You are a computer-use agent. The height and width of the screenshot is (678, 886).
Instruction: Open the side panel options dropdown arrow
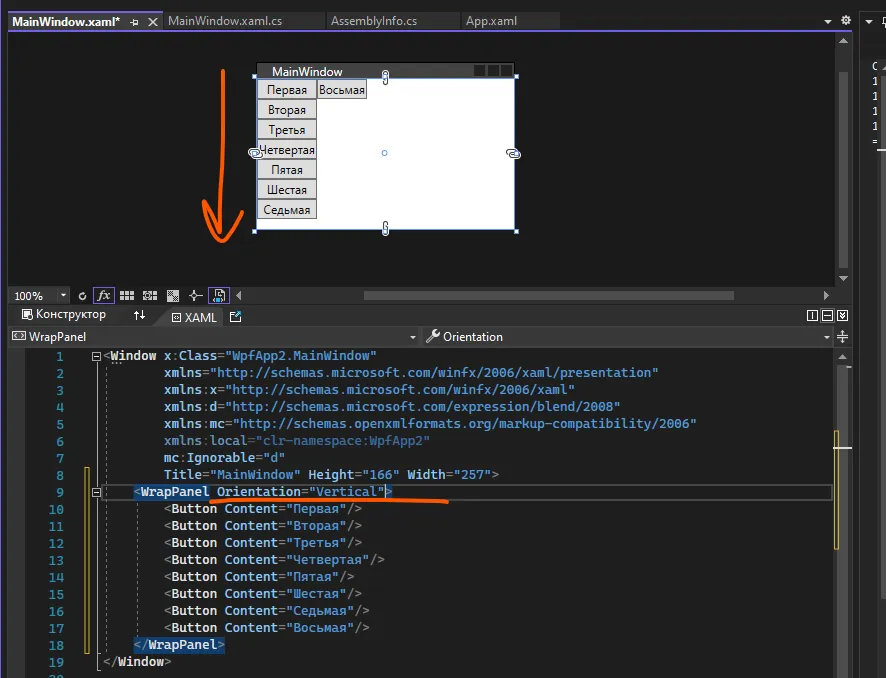click(x=869, y=21)
